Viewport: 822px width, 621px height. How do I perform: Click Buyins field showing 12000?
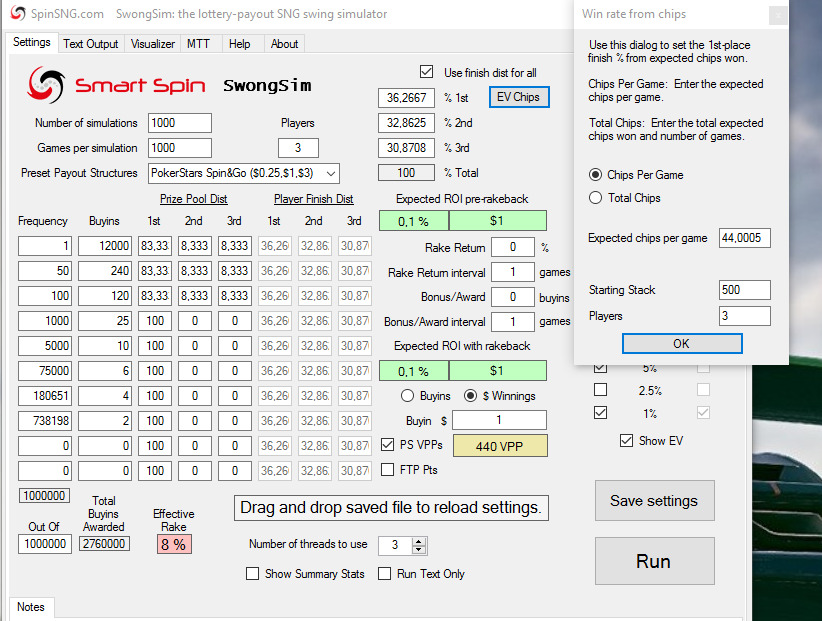(x=105, y=246)
